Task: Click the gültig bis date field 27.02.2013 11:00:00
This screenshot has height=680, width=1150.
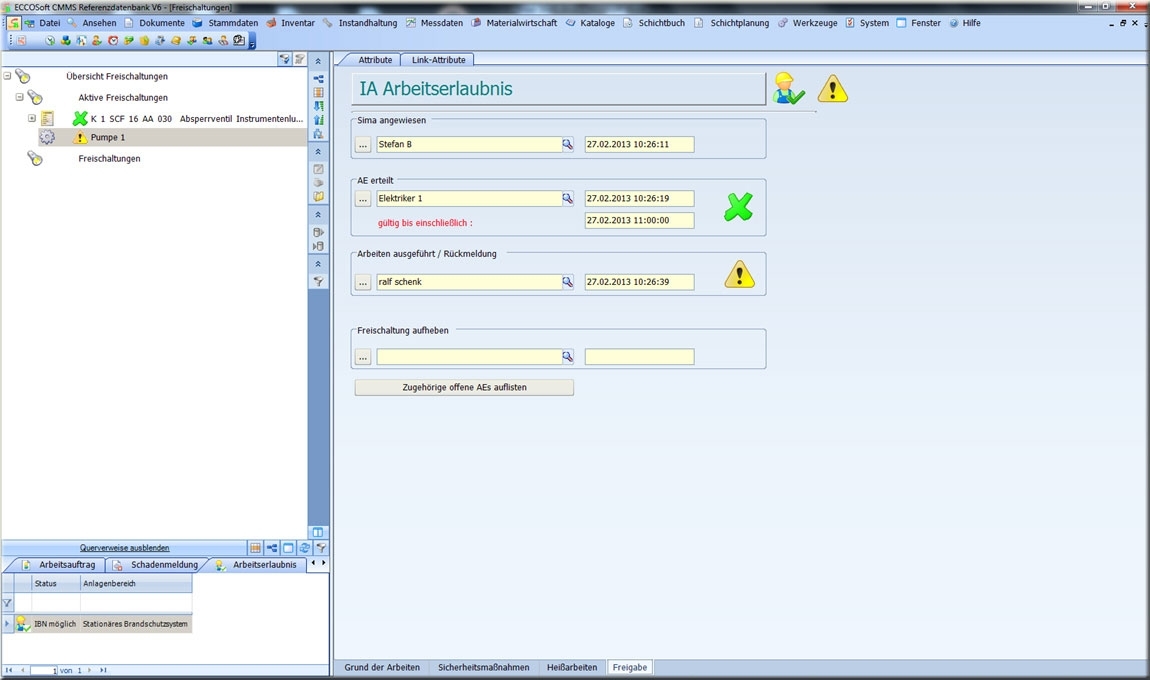Action: click(x=639, y=220)
